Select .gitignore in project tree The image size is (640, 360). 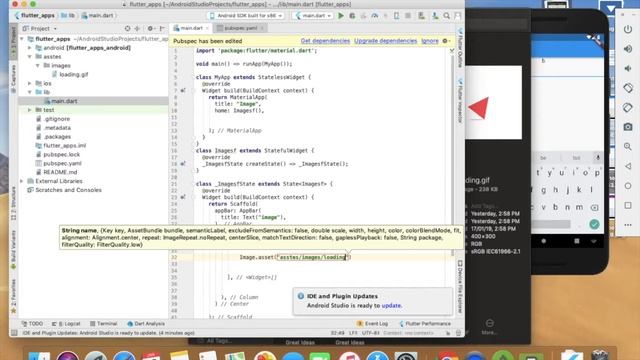coord(53,119)
